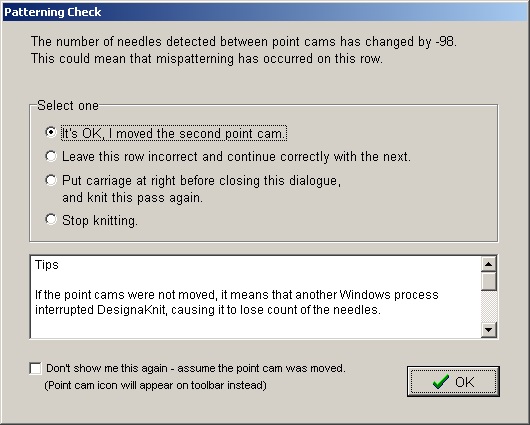Enable the "Don't show me this again" checkbox
The image size is (530, 425).
pyautogui.click(x=35, y=368)
